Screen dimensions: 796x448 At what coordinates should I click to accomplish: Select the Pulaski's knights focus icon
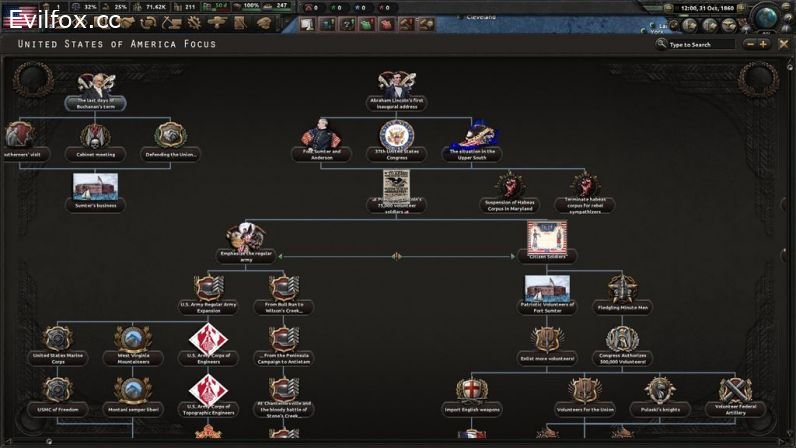[x=658, y=393]
